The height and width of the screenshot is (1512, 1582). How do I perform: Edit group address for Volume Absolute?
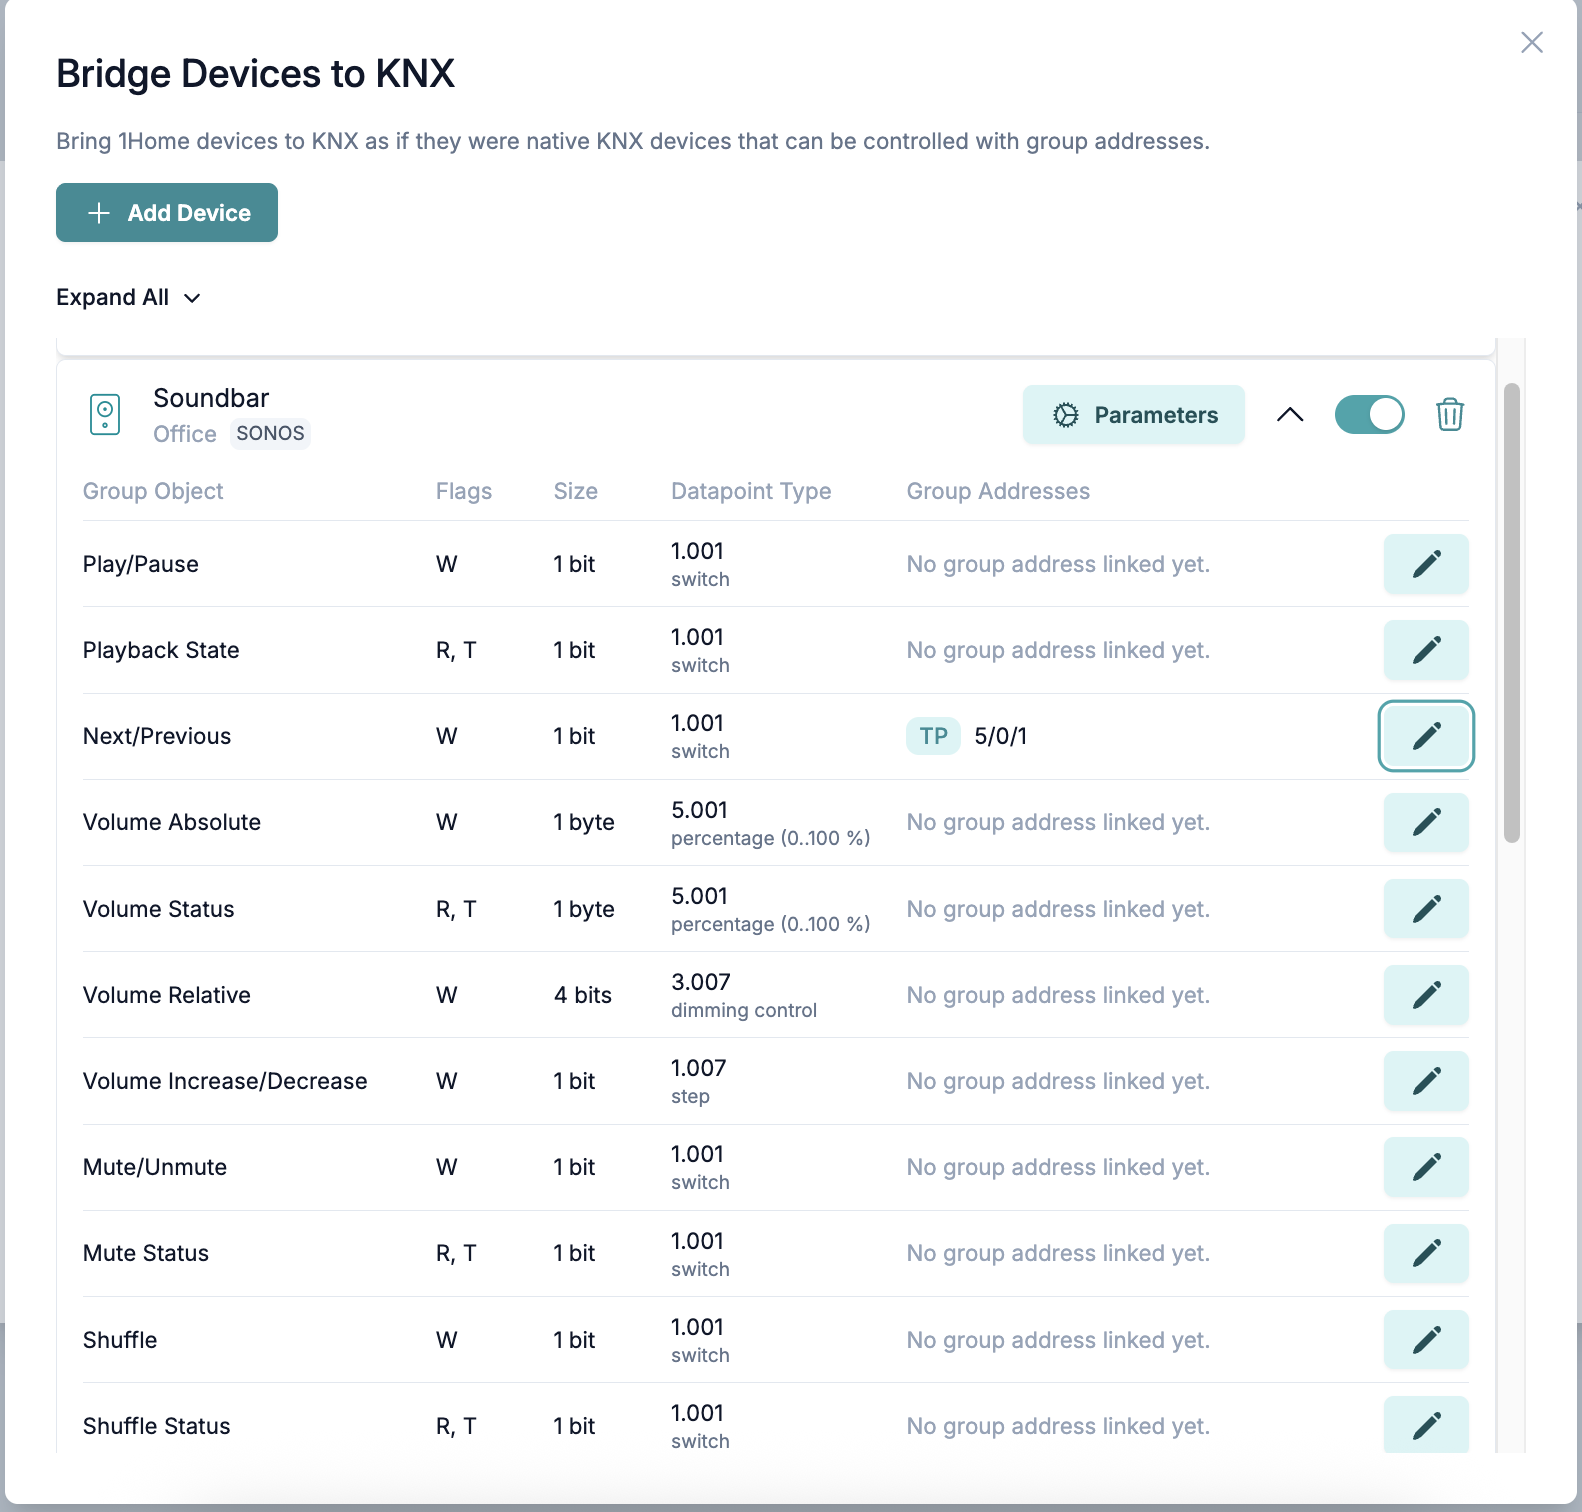[x=1426, y=822]
